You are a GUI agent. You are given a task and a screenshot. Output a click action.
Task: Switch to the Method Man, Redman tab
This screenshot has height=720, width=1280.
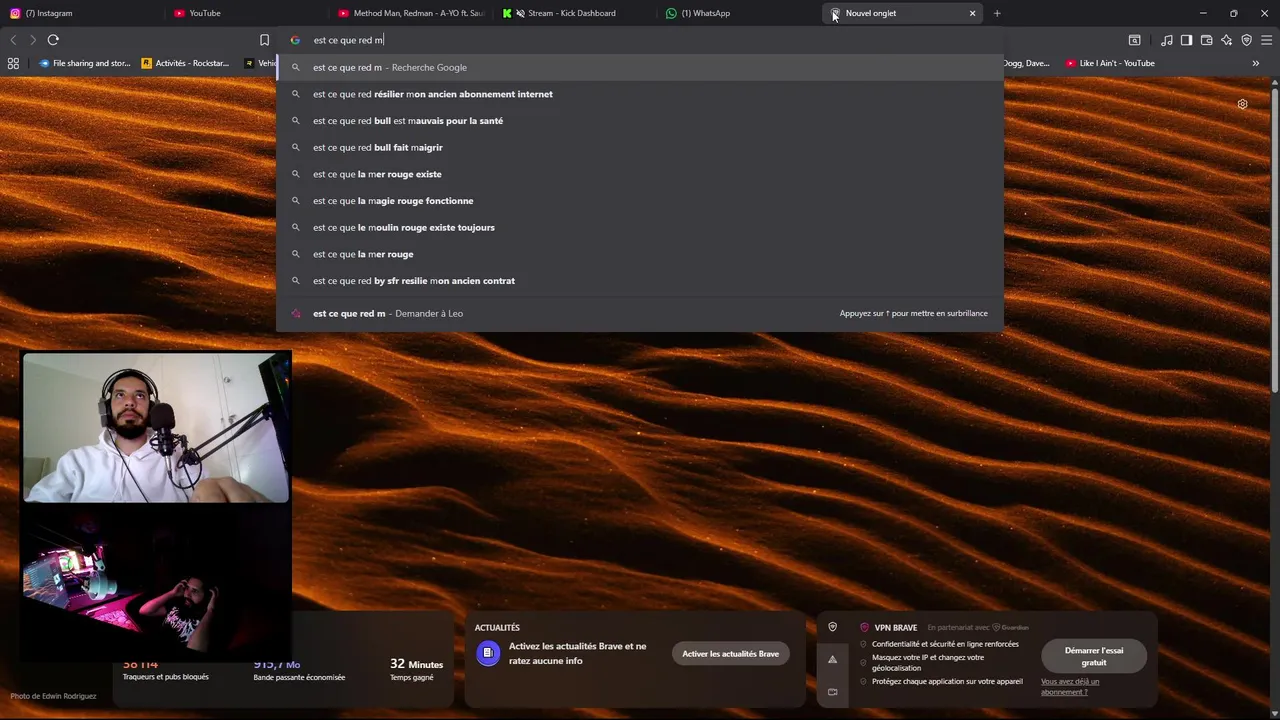(x=410, y=13)
